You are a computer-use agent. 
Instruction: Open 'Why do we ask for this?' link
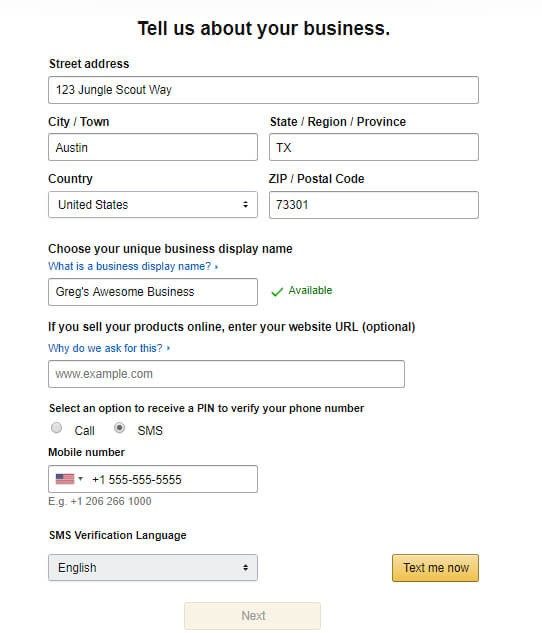(105, 348)
